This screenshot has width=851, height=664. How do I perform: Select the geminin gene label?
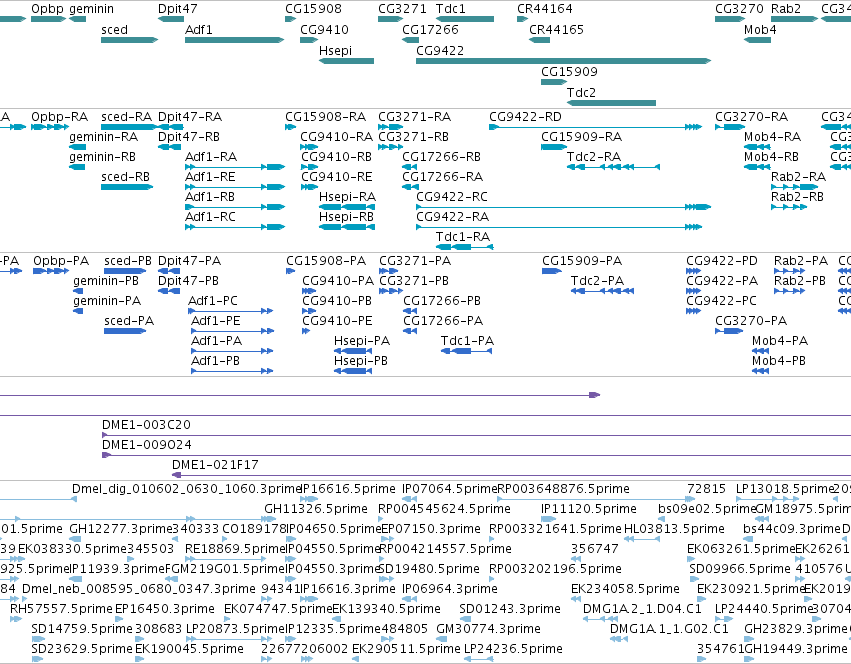click(x=92, y=9)
